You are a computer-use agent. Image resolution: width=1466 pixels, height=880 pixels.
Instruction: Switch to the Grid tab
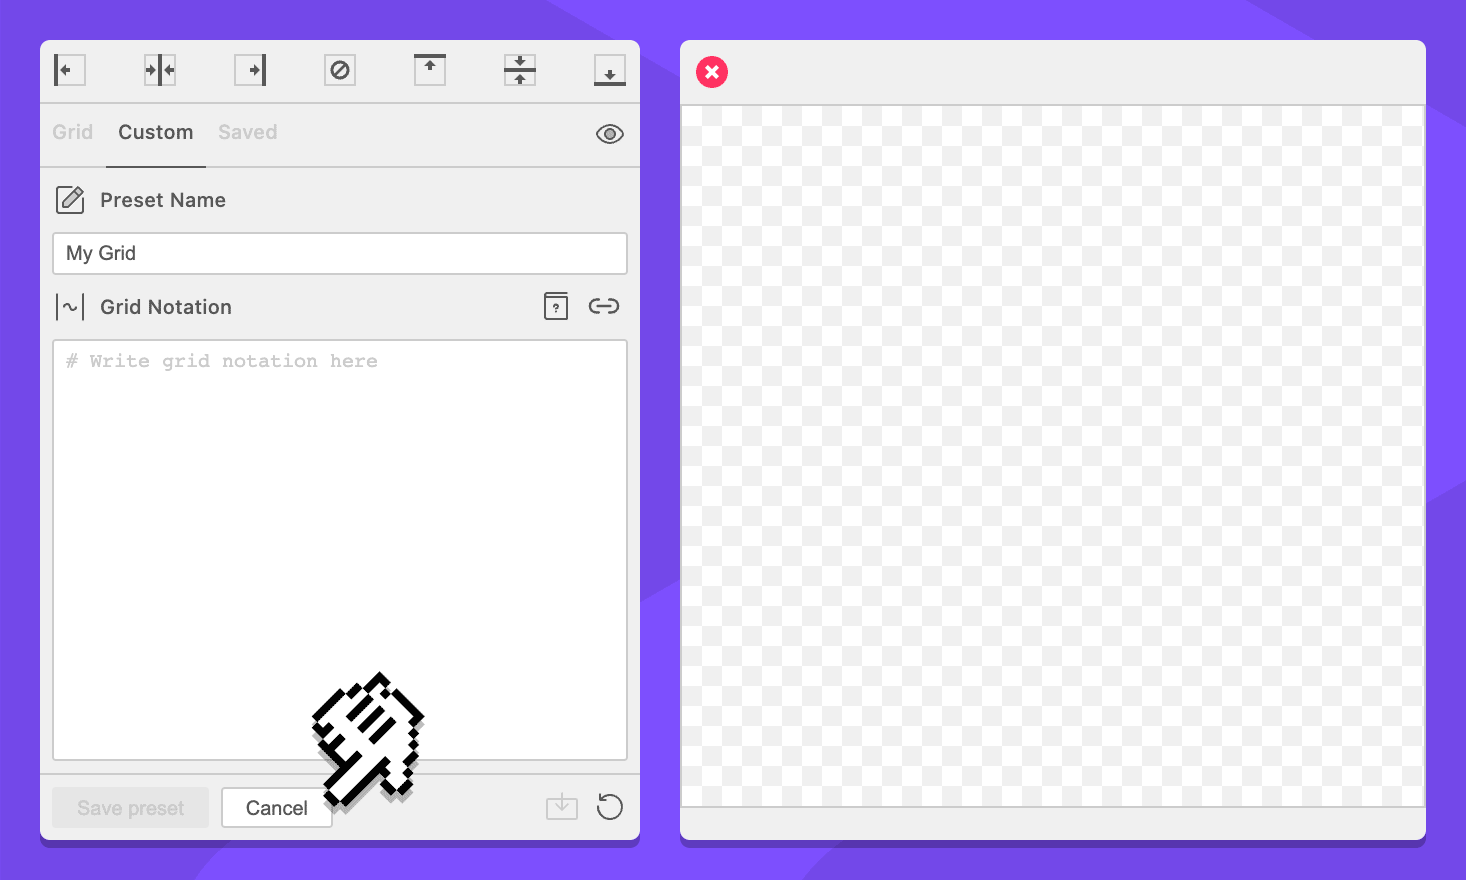[x=73, y=132]
